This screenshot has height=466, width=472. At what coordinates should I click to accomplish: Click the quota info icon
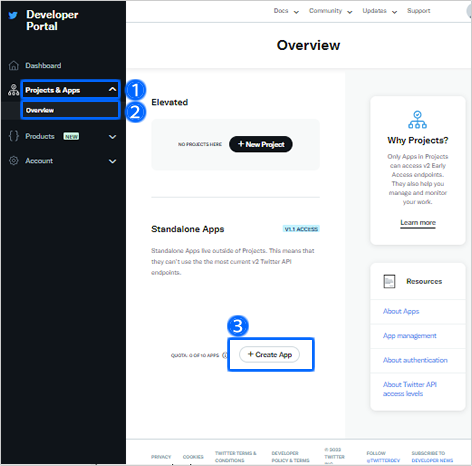click(x=225, y=355)
